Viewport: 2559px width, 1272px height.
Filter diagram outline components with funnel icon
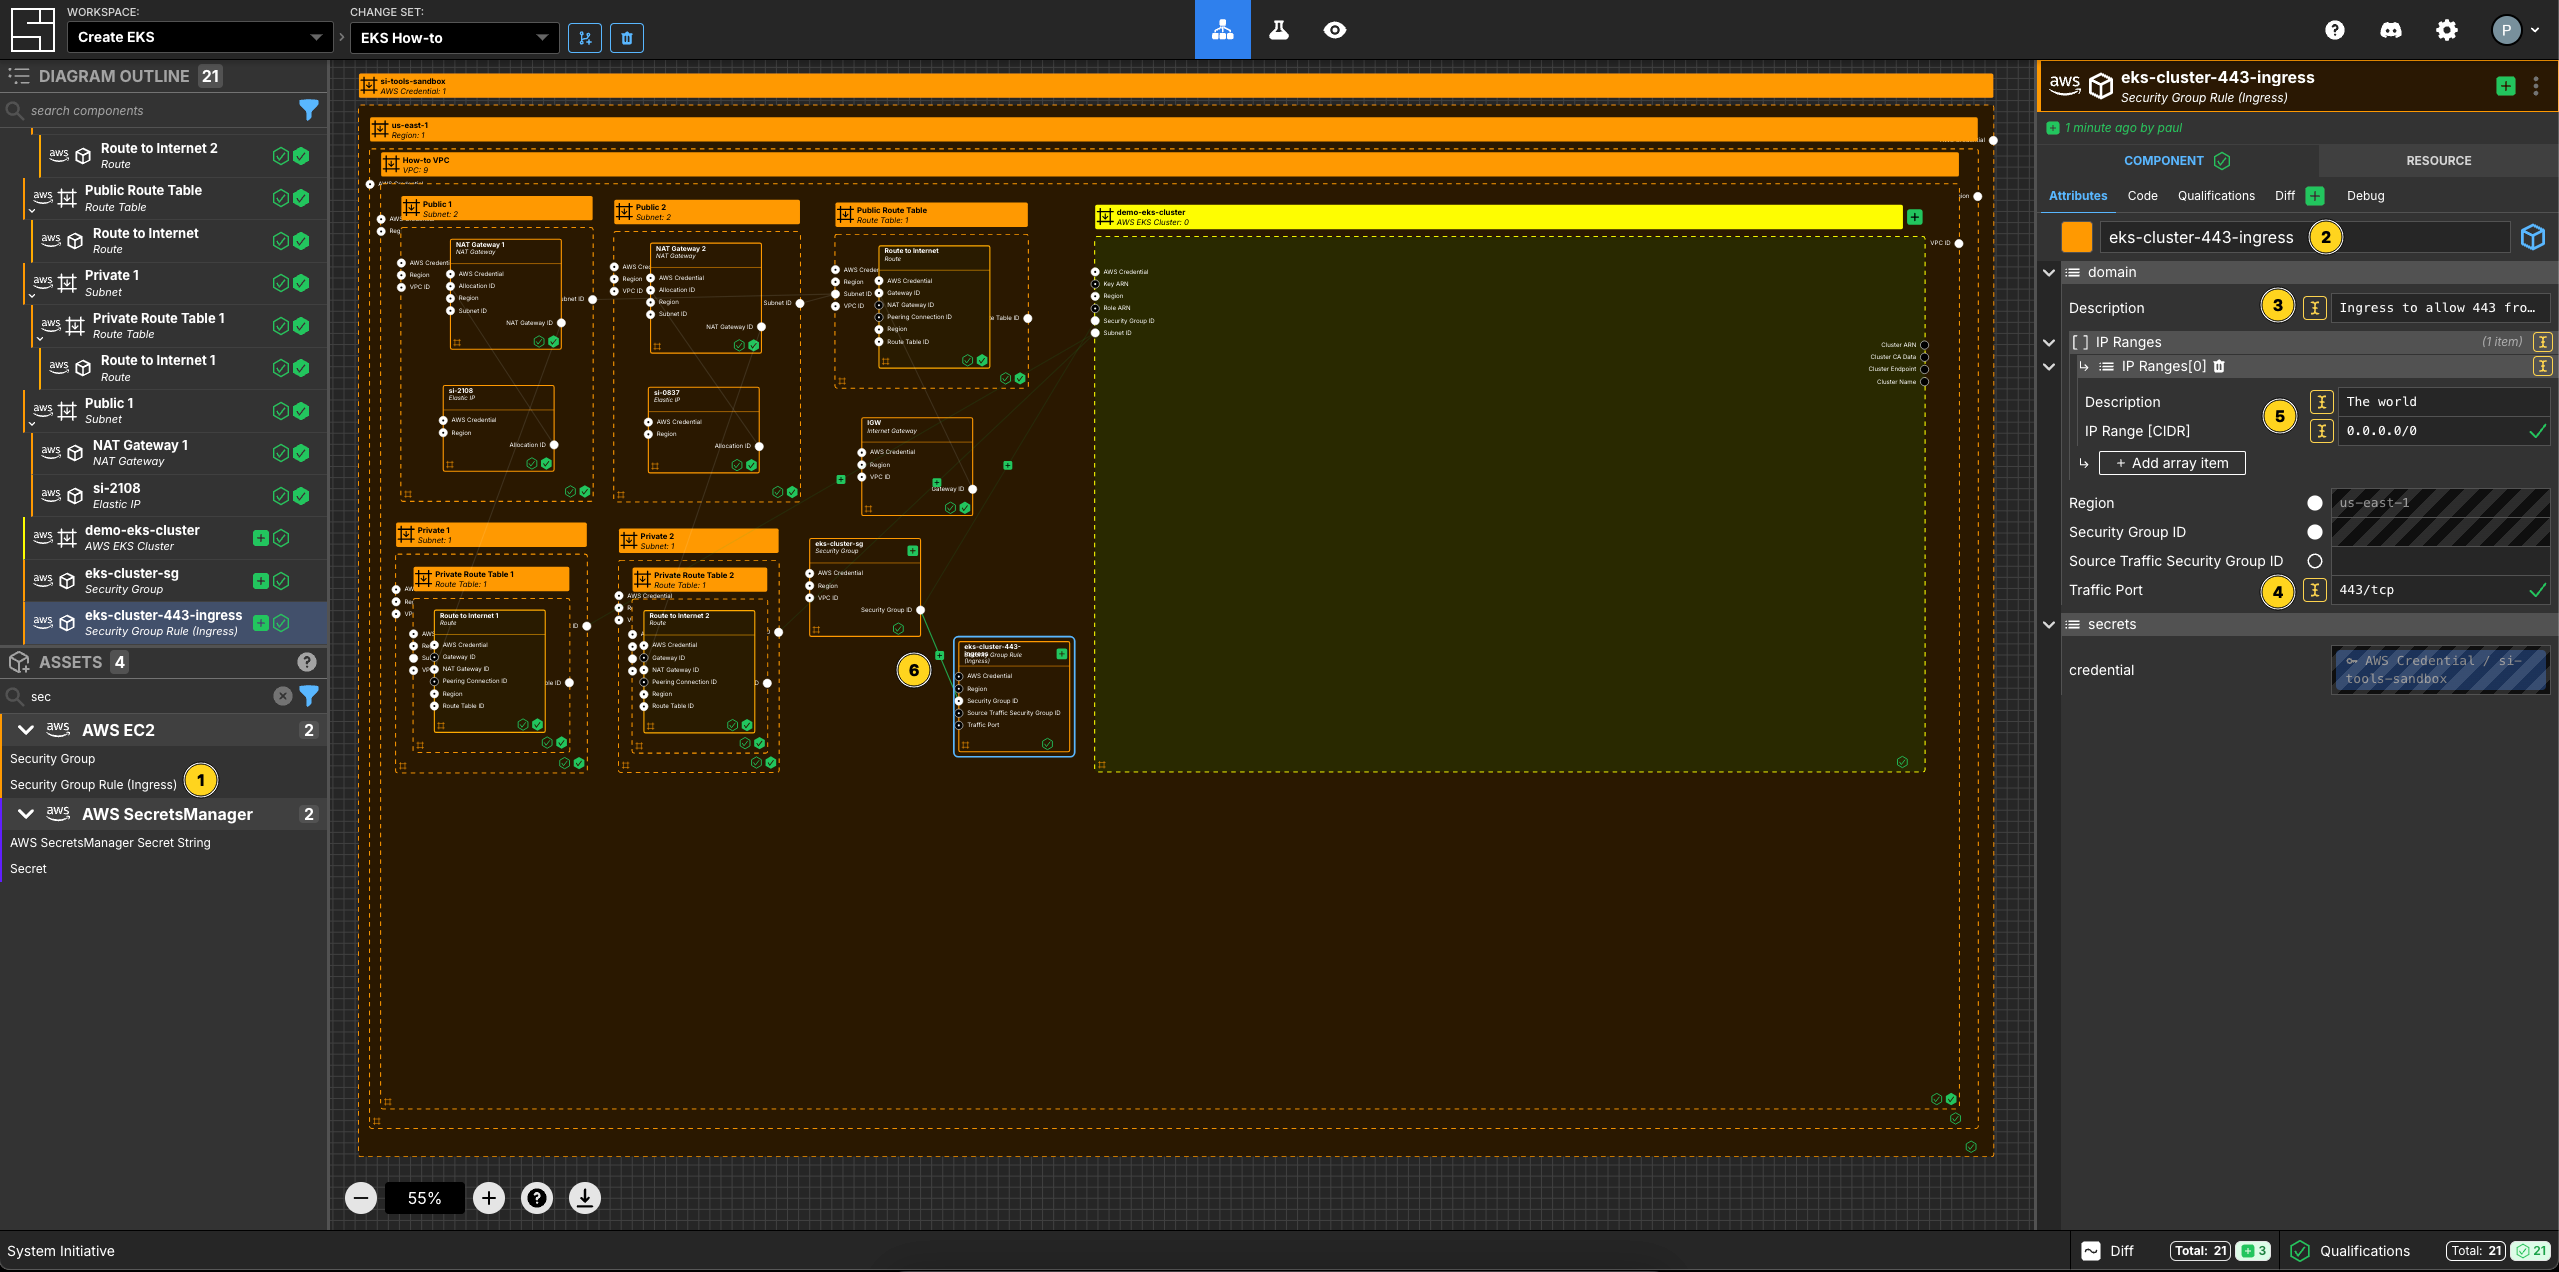[x=308, y=110]
